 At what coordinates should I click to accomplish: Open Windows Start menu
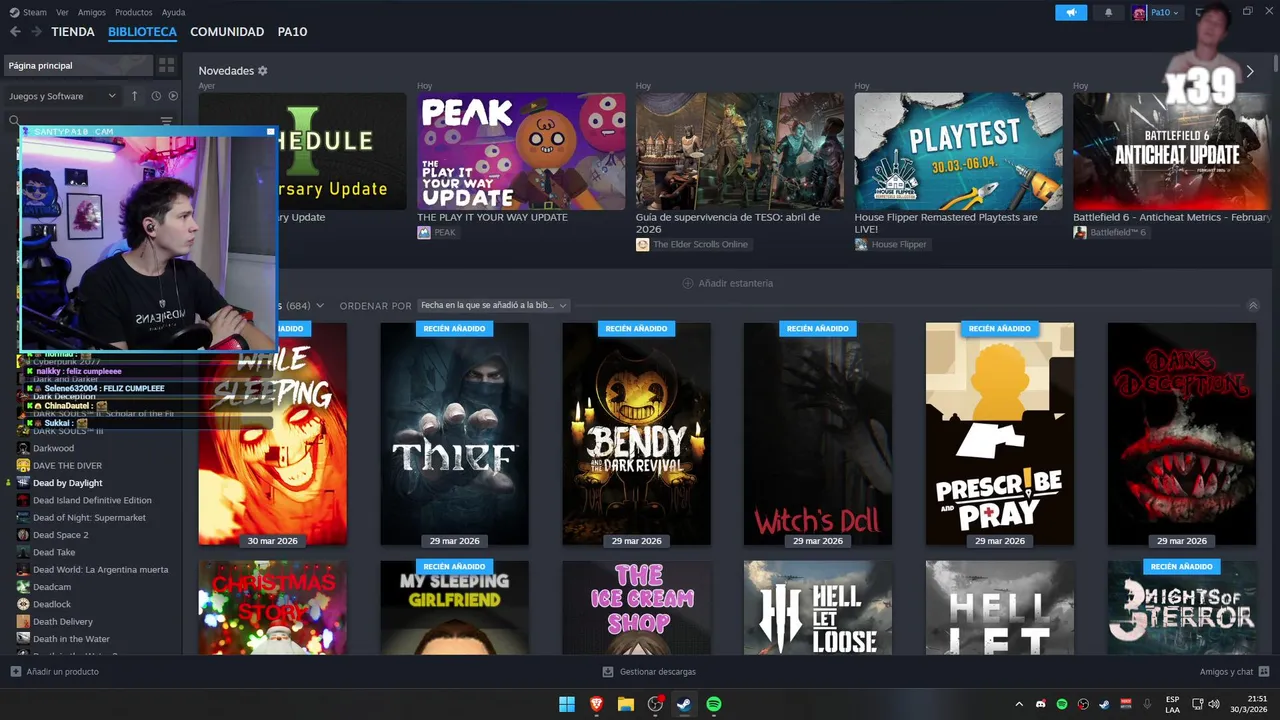tap(567, 704)
